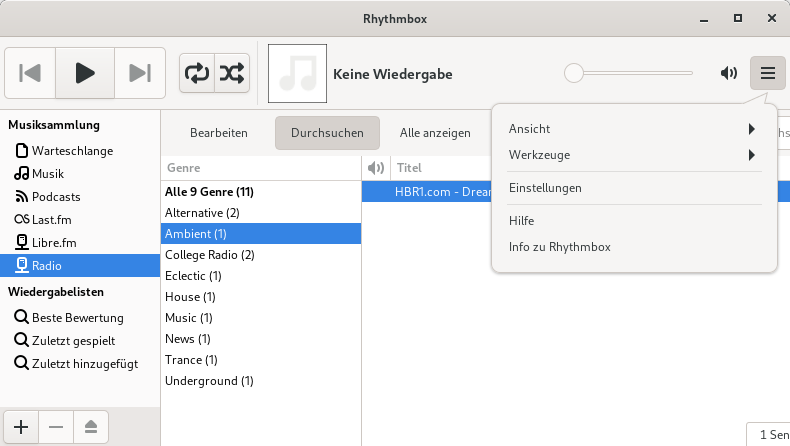The height and width of the screenshot is (446, 790).
Task: Click the Genre column header
Action: pos(261,168)
